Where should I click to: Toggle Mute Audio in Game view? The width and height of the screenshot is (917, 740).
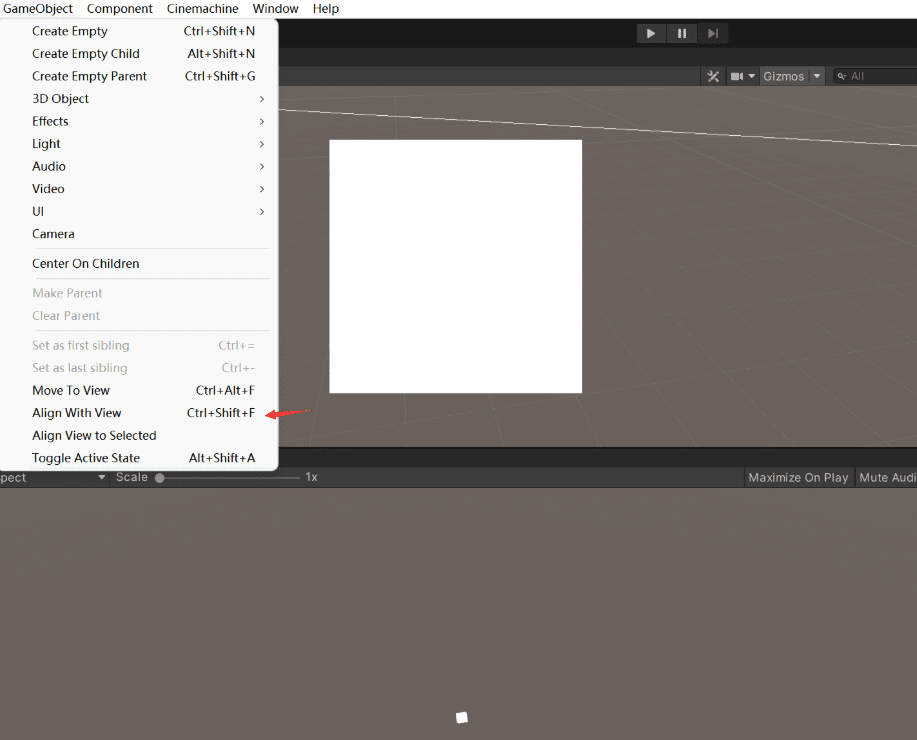coord(887,478)
